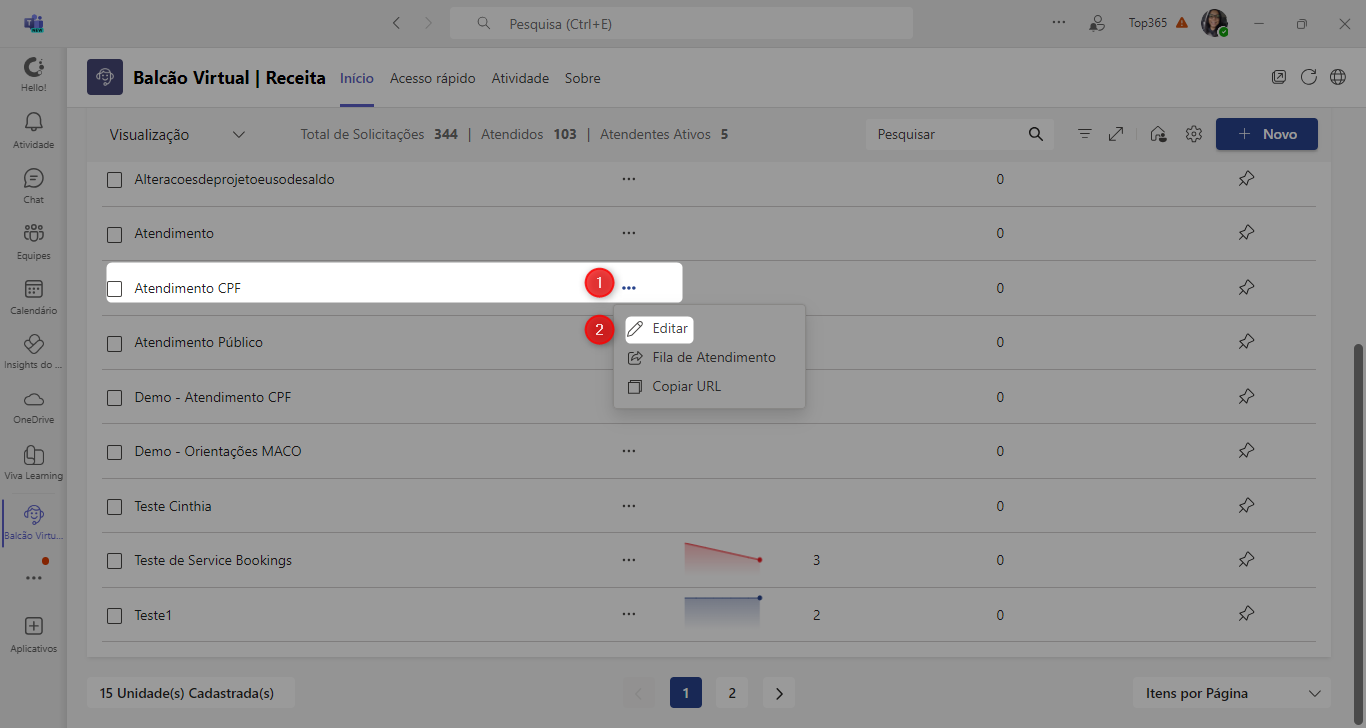Select Balcão Virtual app in sidebar
This screenshot has height=728, width=1366.
33,523
